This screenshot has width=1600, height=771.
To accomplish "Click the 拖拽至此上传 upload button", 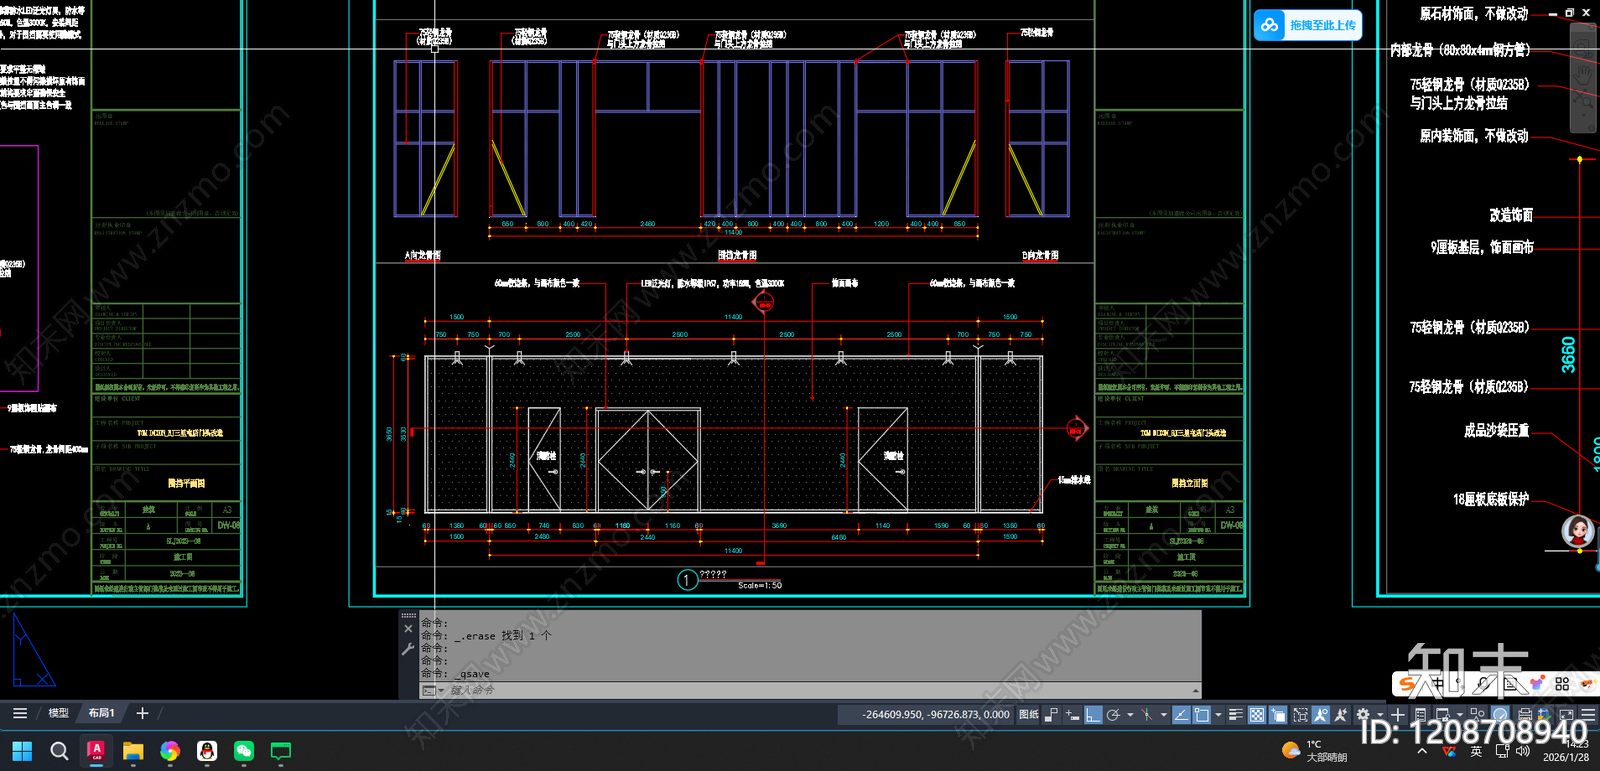I will tap(1308, 25).
